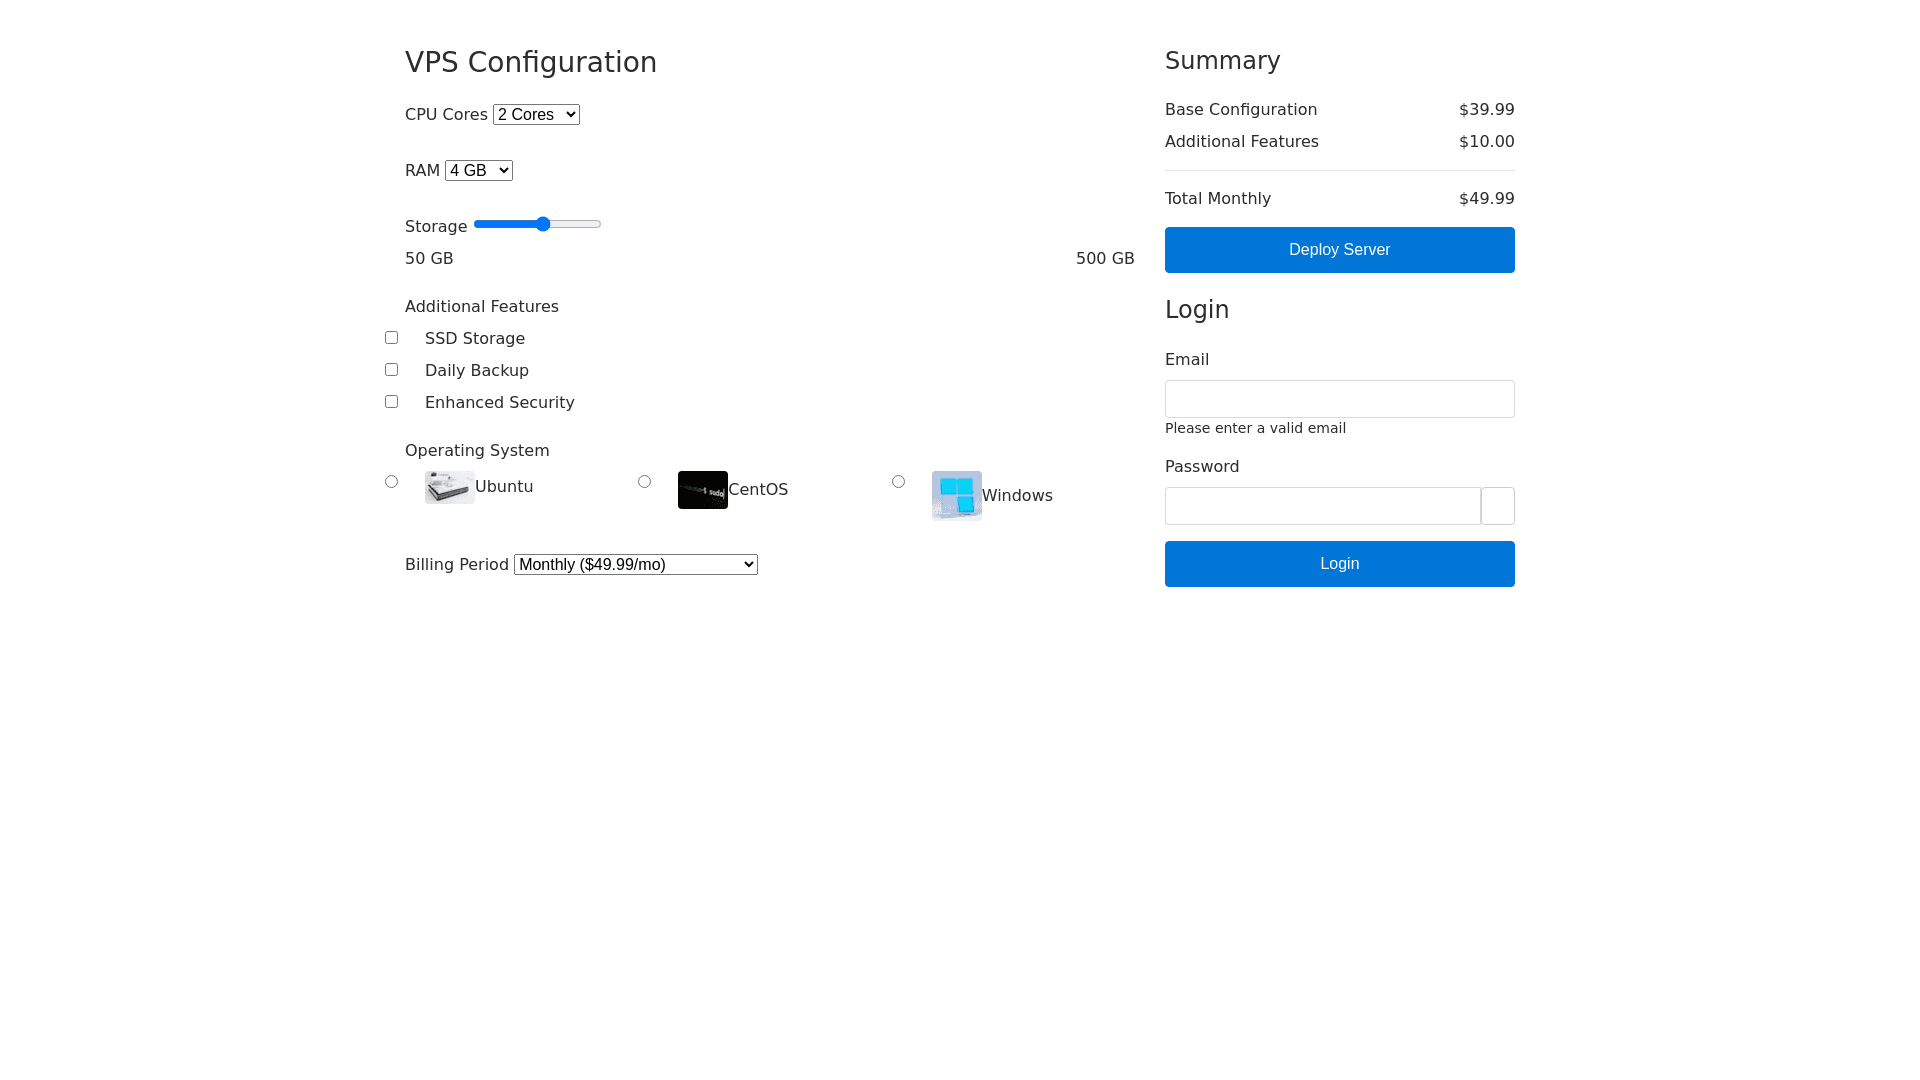Image resolution: width=1920 pixels, height=1080 pixels.
Task: Click the SSD Storage label text
Action: [x=474, y=339]
